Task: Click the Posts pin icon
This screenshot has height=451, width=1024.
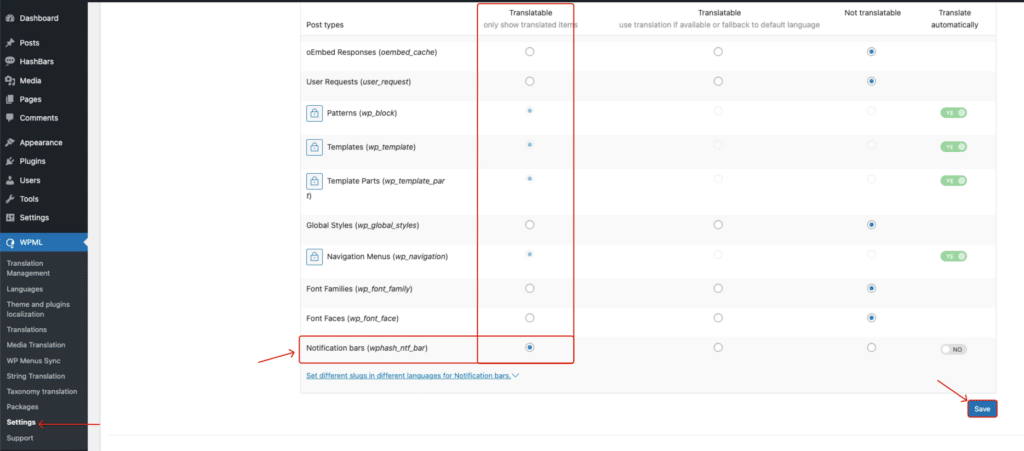Action: coord(10,43)
